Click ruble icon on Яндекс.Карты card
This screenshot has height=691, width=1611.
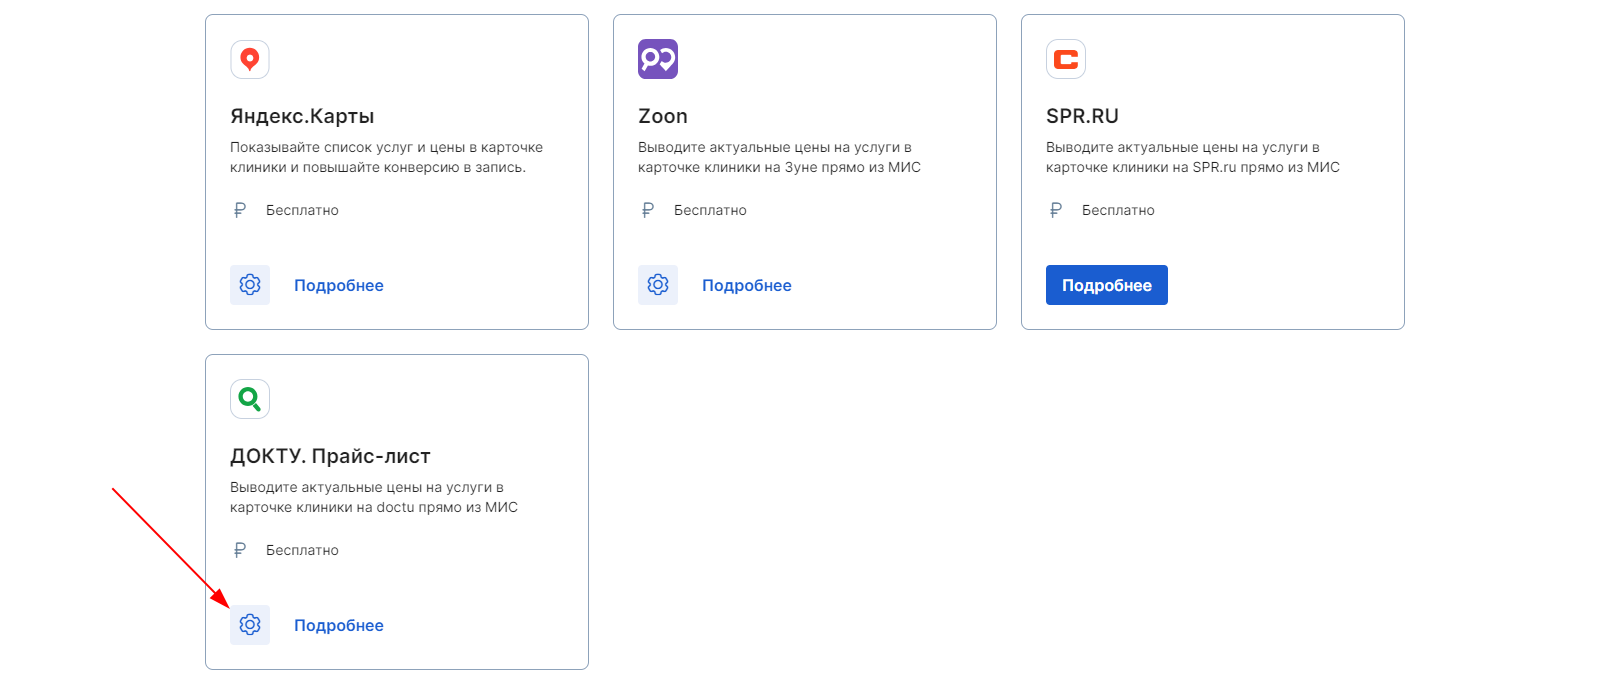[x=240, y=210]
